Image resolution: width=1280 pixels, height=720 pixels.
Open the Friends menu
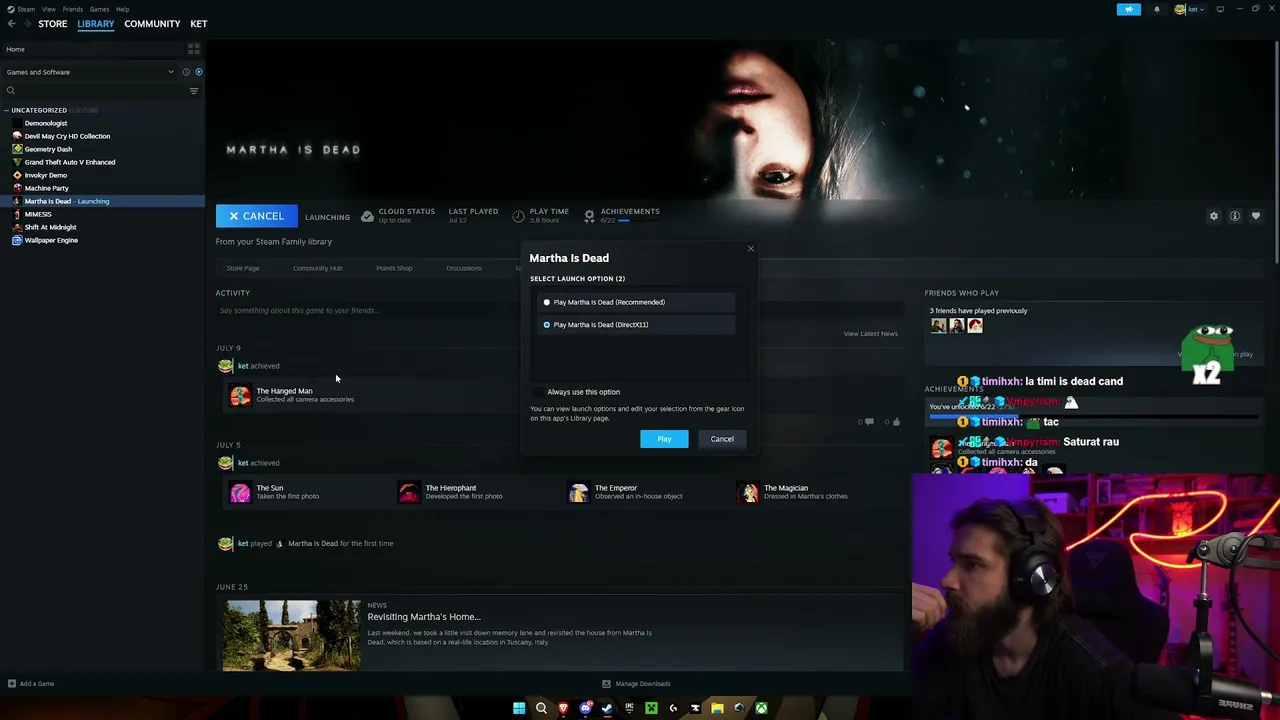pos(73,9)
